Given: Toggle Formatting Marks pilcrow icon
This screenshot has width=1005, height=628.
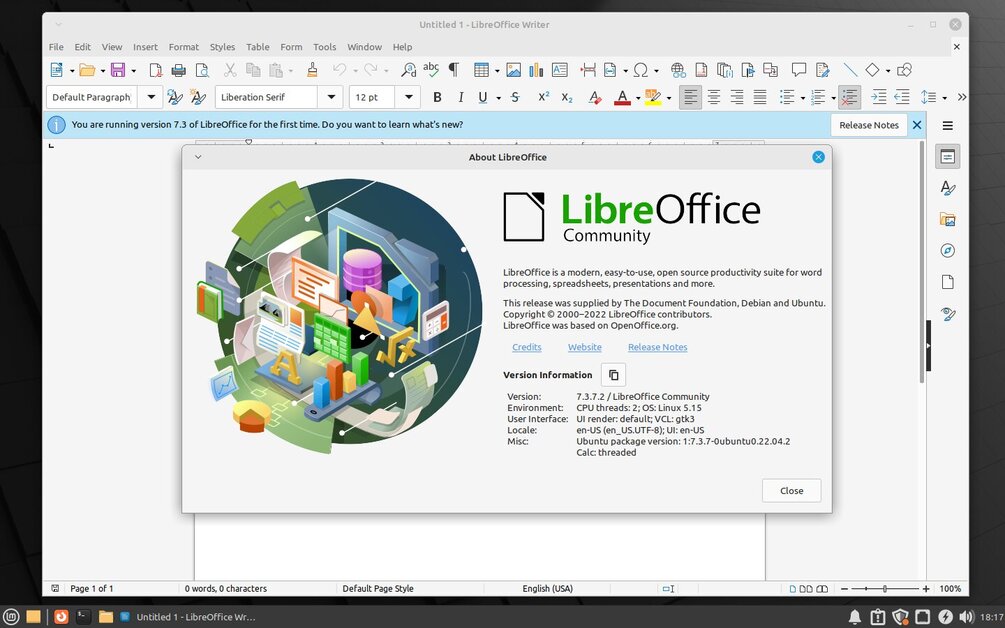Looking at the screenshot, I should [x=454, y=70].
